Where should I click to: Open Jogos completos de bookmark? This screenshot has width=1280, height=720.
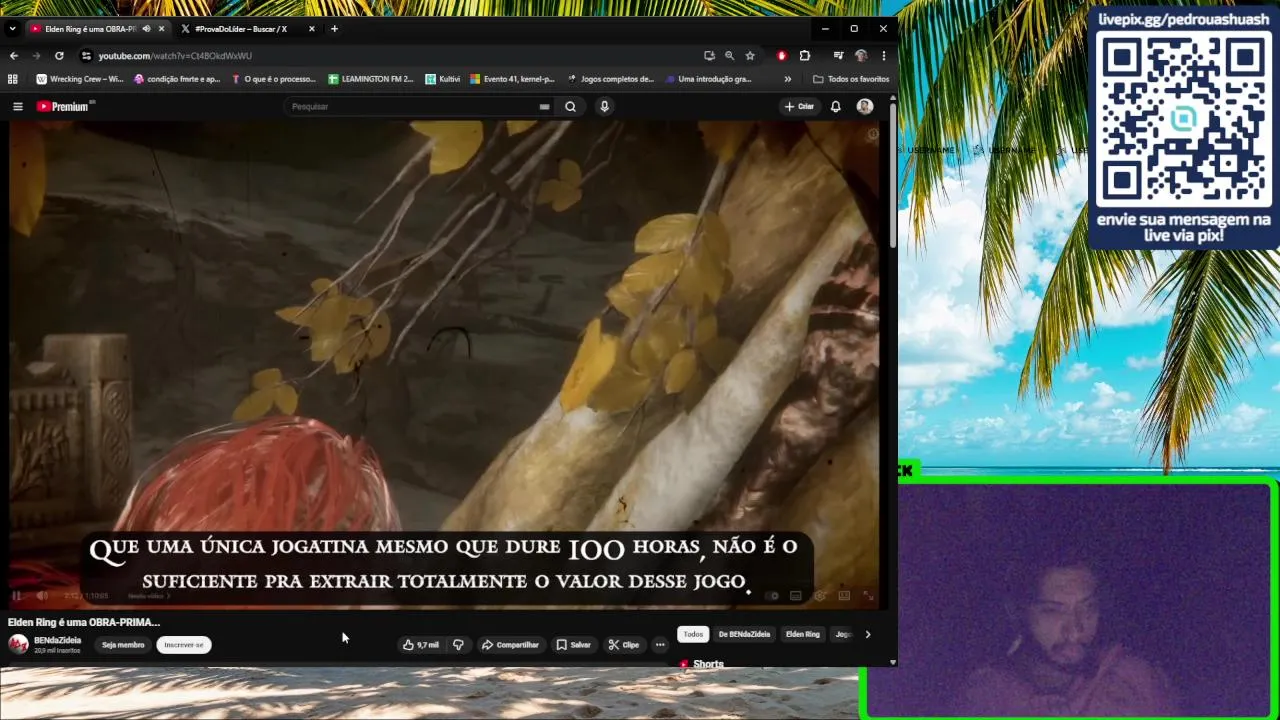tap(610, 79)
